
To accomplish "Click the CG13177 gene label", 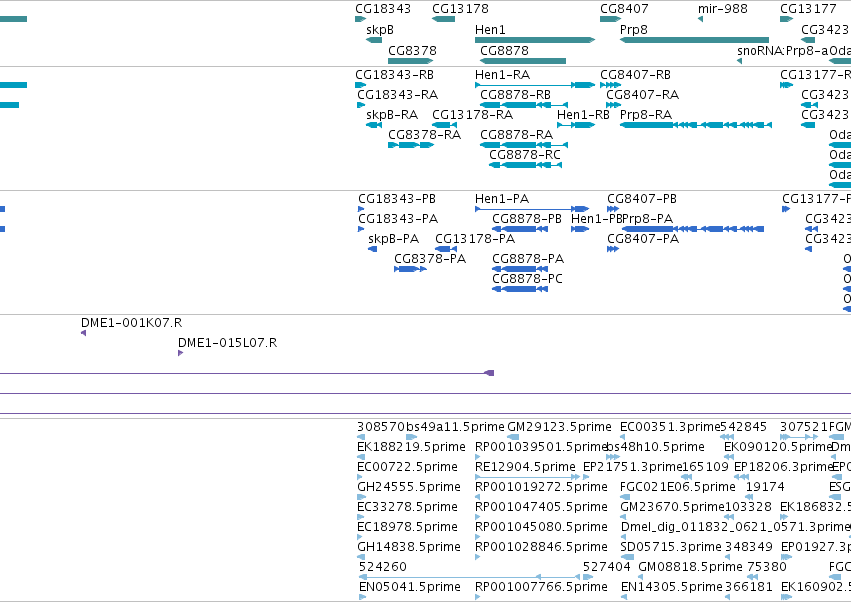I will [x=808, y=9].
